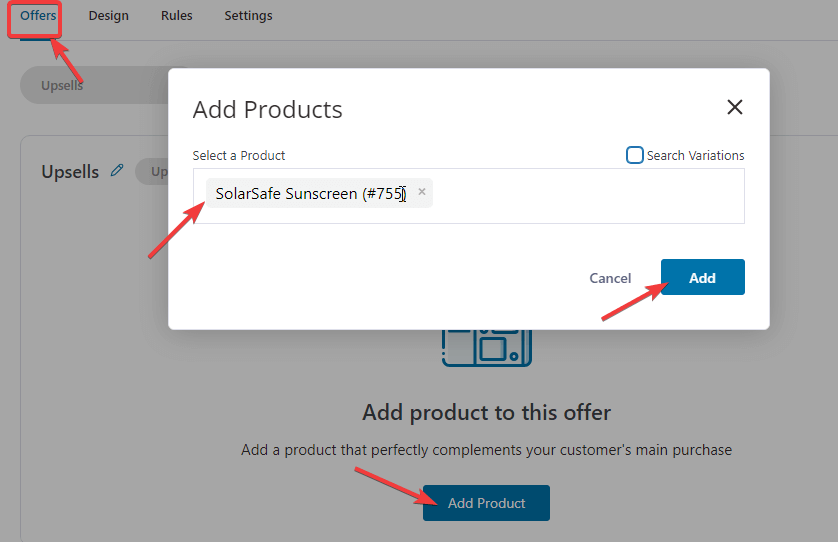Image resolution: width=838 pixels, height=542 pixels.
Task: Click the Upsells section heading
Action: pyautogui.click(x=70, y=172)
